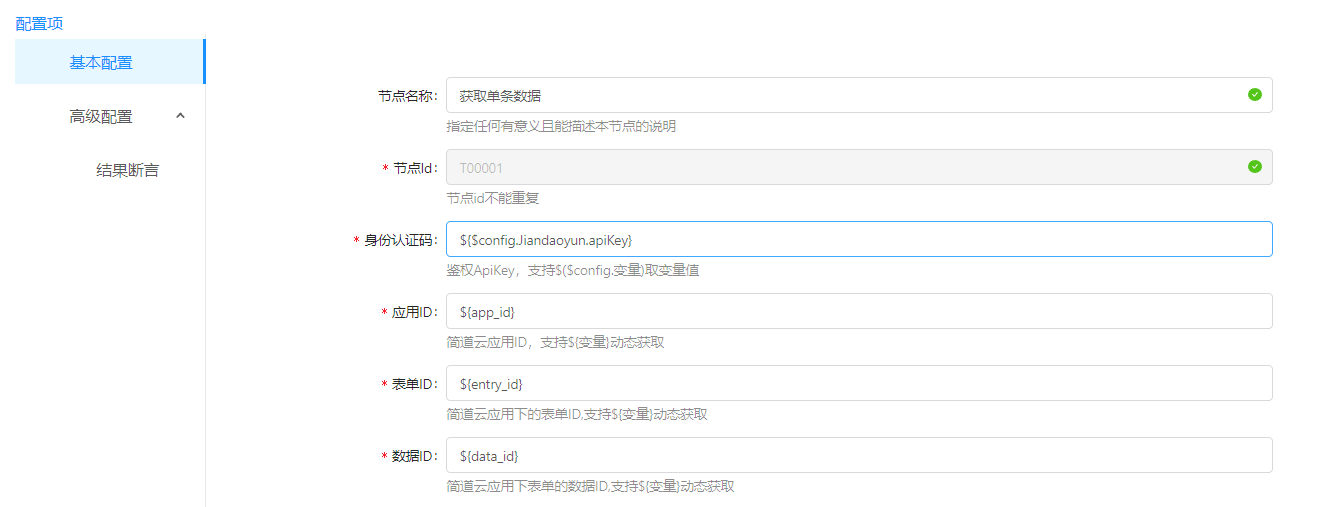Click the 数据ID label
The image size is (1318, 507).
411,456
